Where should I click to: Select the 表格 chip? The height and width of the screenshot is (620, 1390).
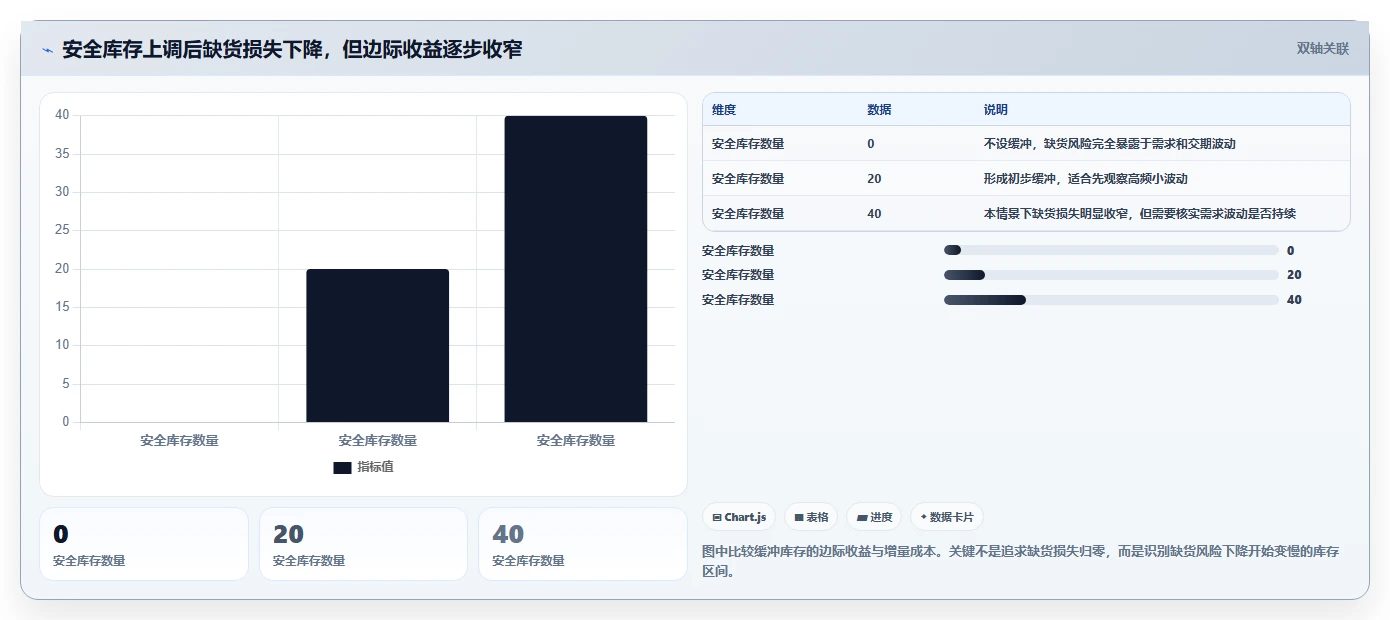(x=811, y=517)
